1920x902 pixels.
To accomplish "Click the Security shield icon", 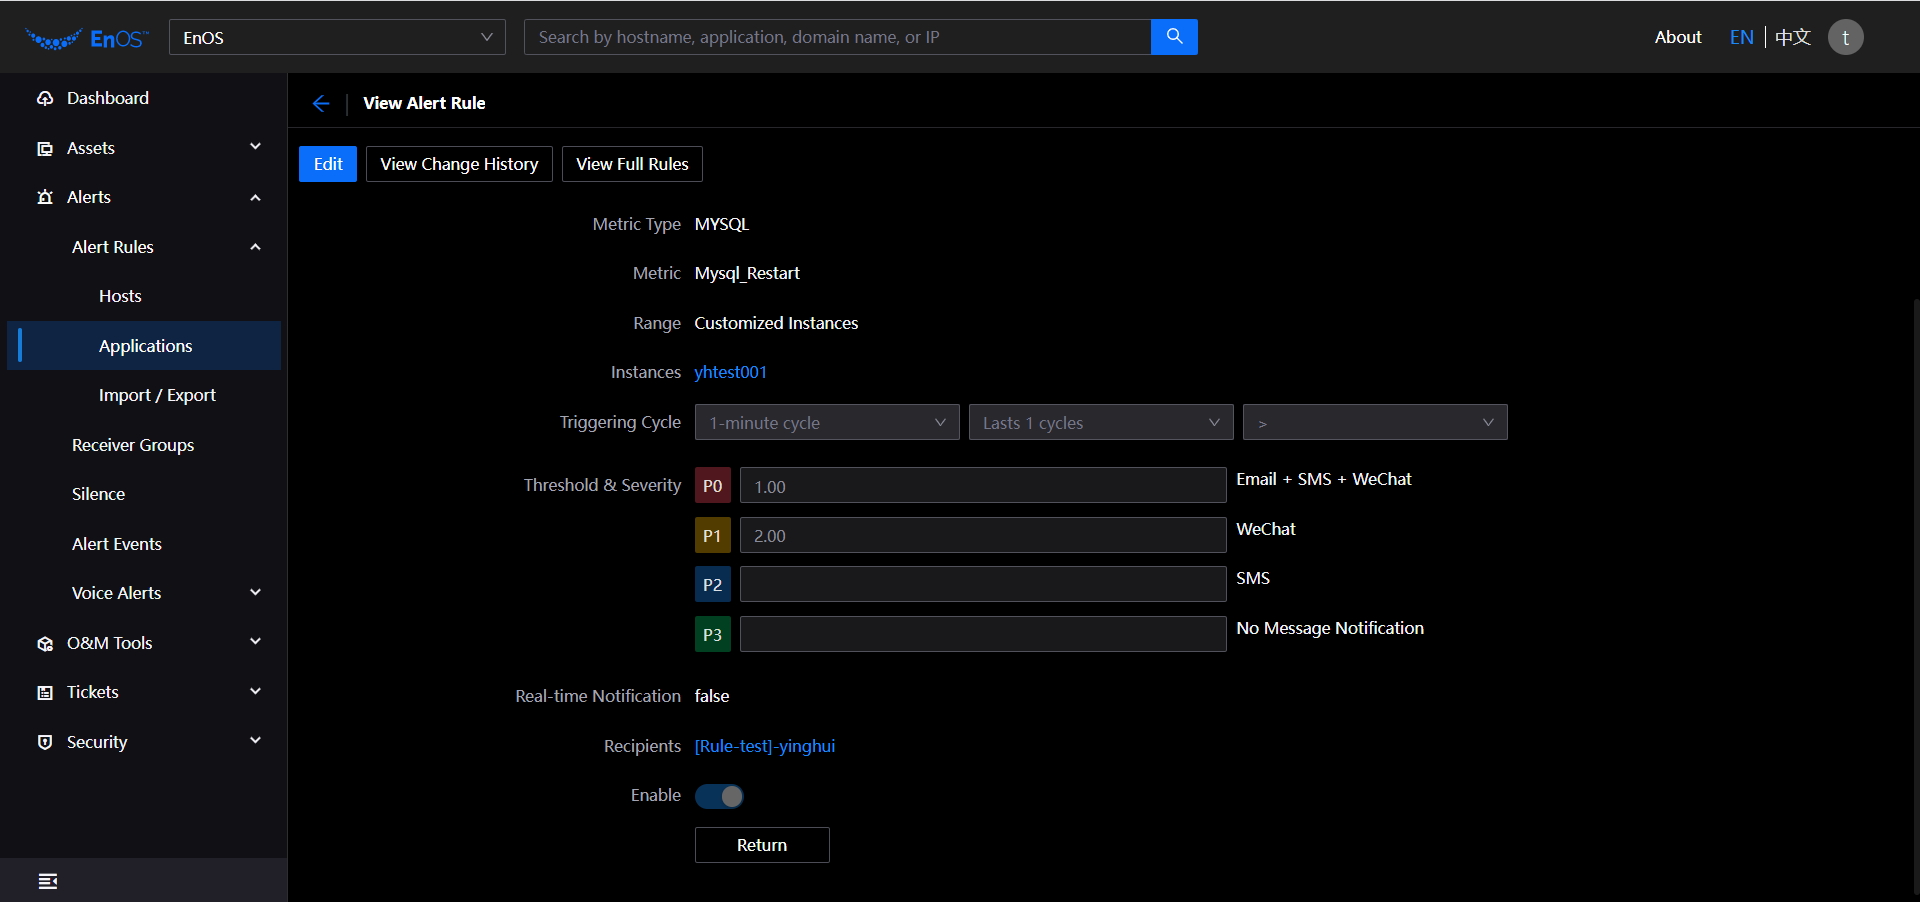I will (45, 742).
